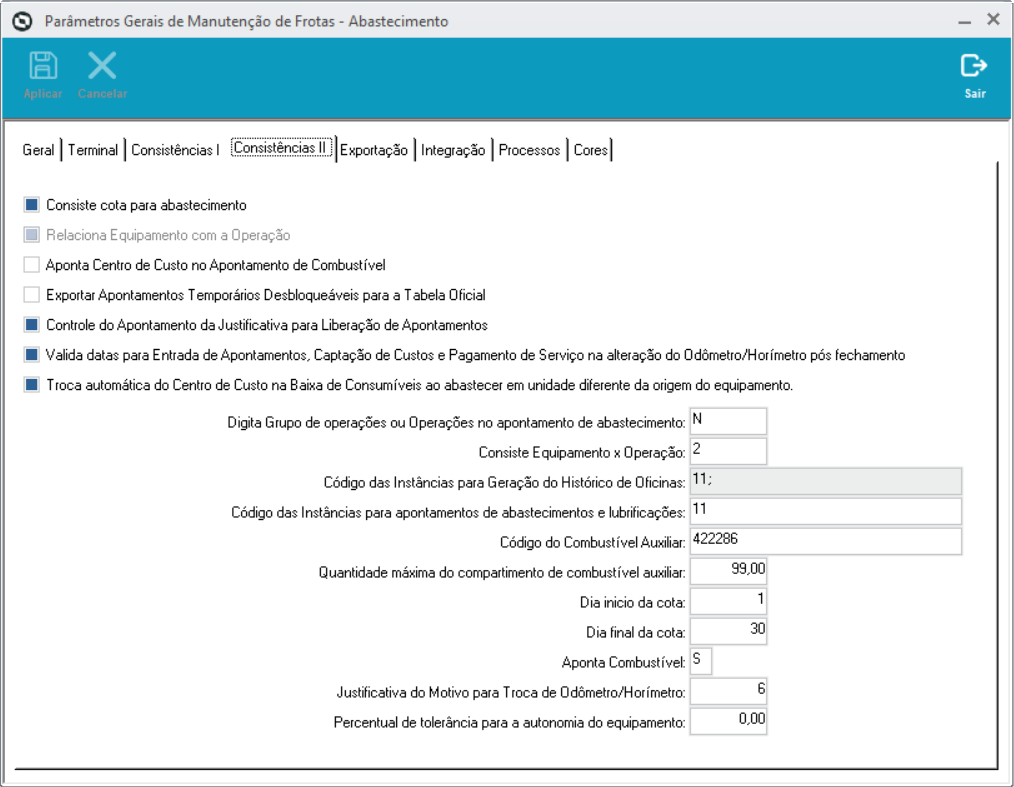Click the Dia inicio da cota field

pyautogui.click(x=728, y=601)
